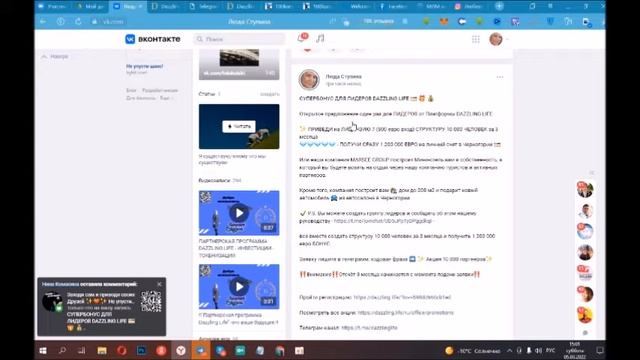Click the Статьи section header
The image size is (640, 360).
207,94
